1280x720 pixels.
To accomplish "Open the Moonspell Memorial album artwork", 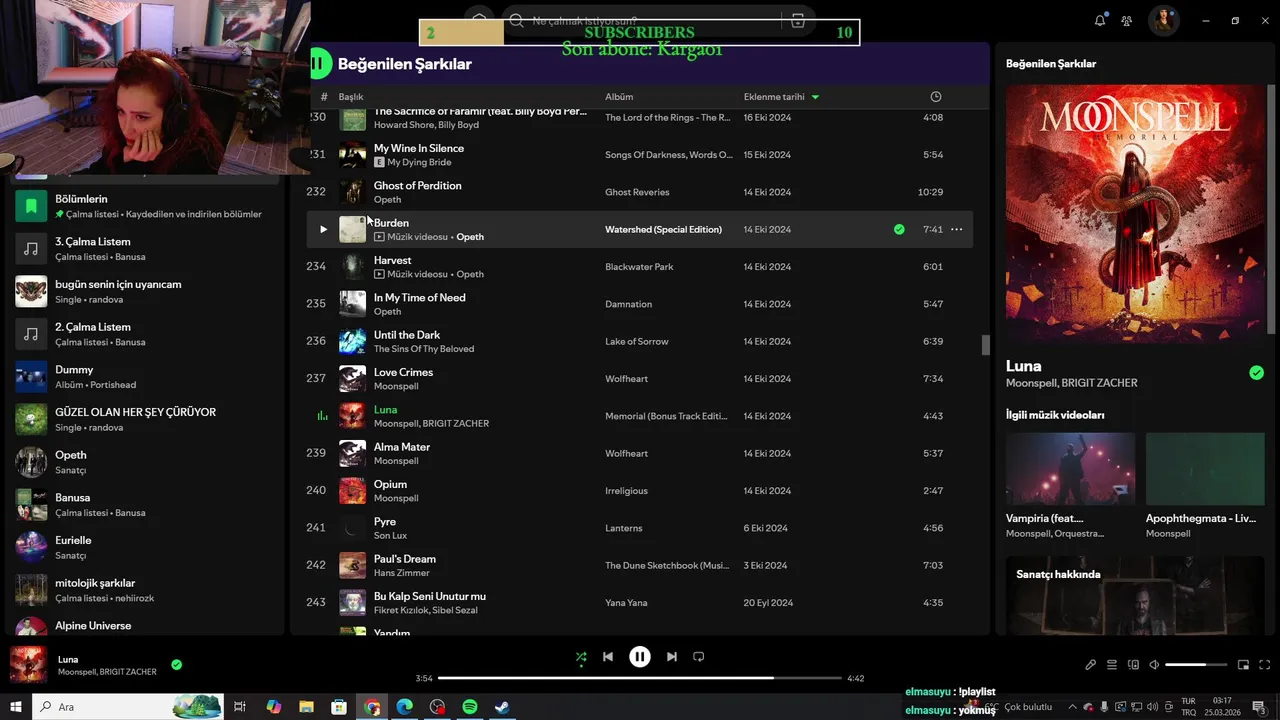I will [1135, 214].
